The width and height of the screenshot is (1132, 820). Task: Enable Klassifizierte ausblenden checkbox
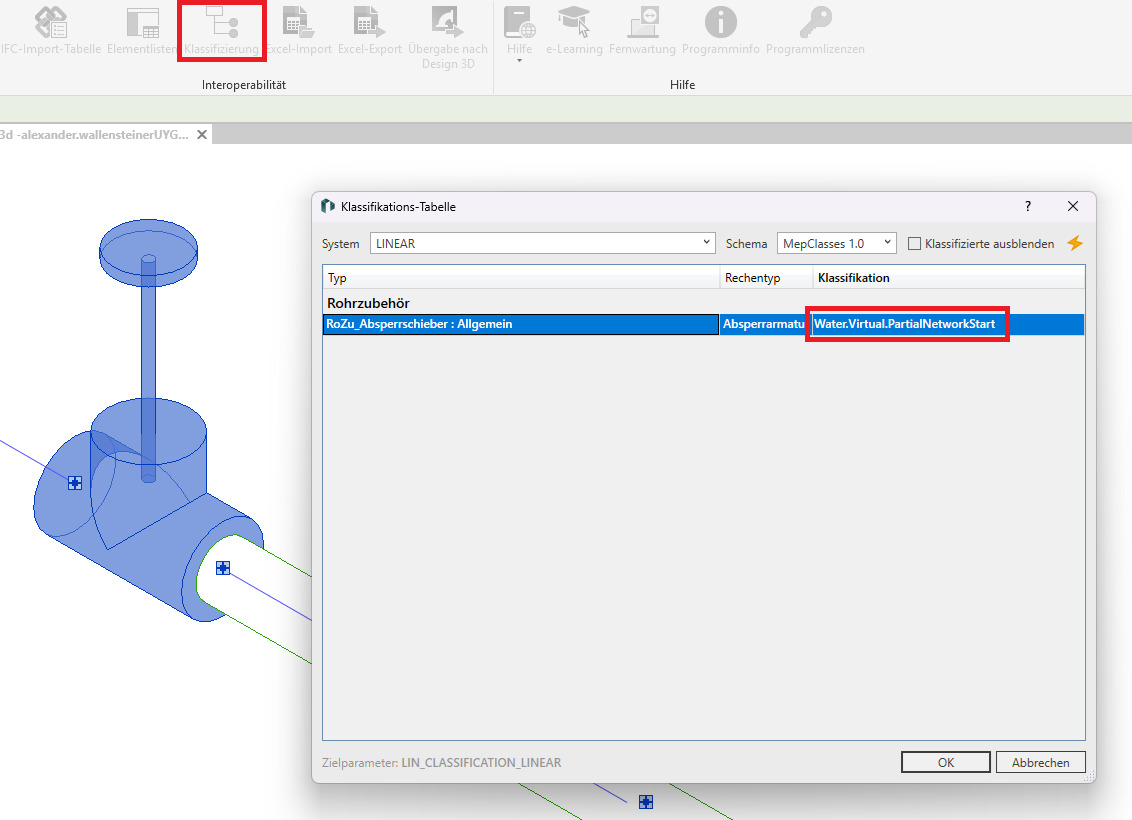click(x=914, y=243)
